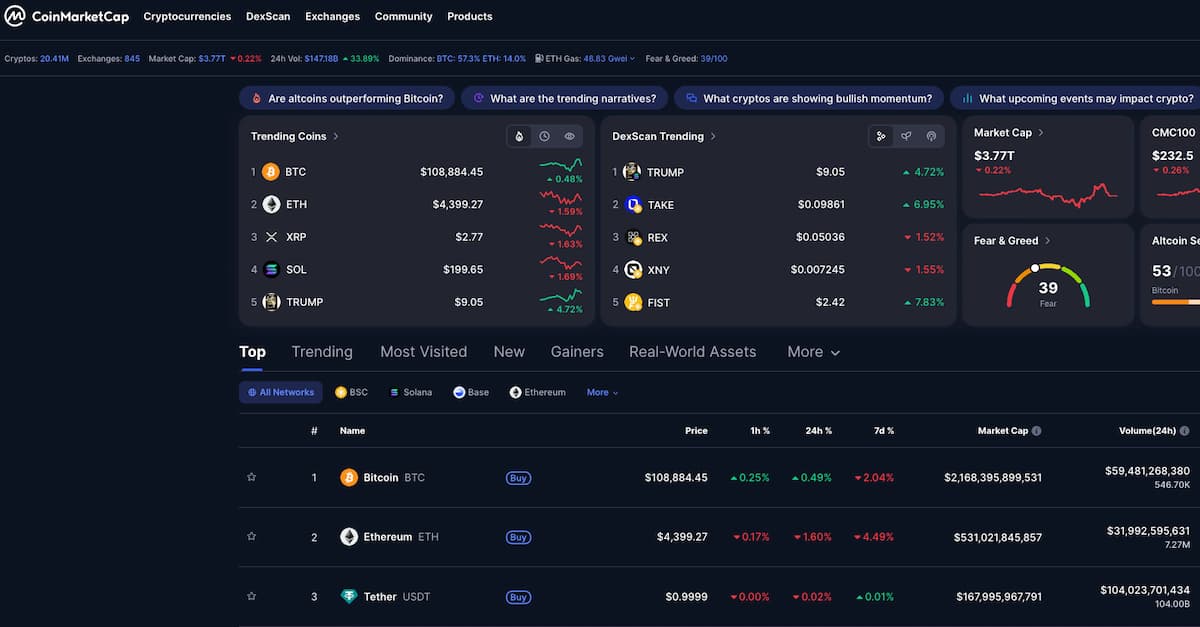The width and height of the screenshot is (1200, 627).
Task: Ask 'Are altcoins outperforming Bitcoin?'
Action: click(347, 98)
